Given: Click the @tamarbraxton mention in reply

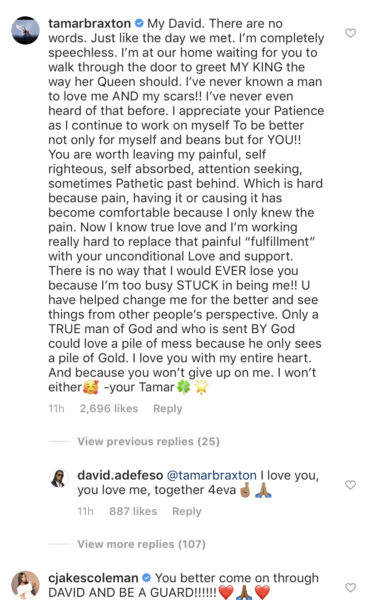Looking at the screenshot, I should 212,475.
